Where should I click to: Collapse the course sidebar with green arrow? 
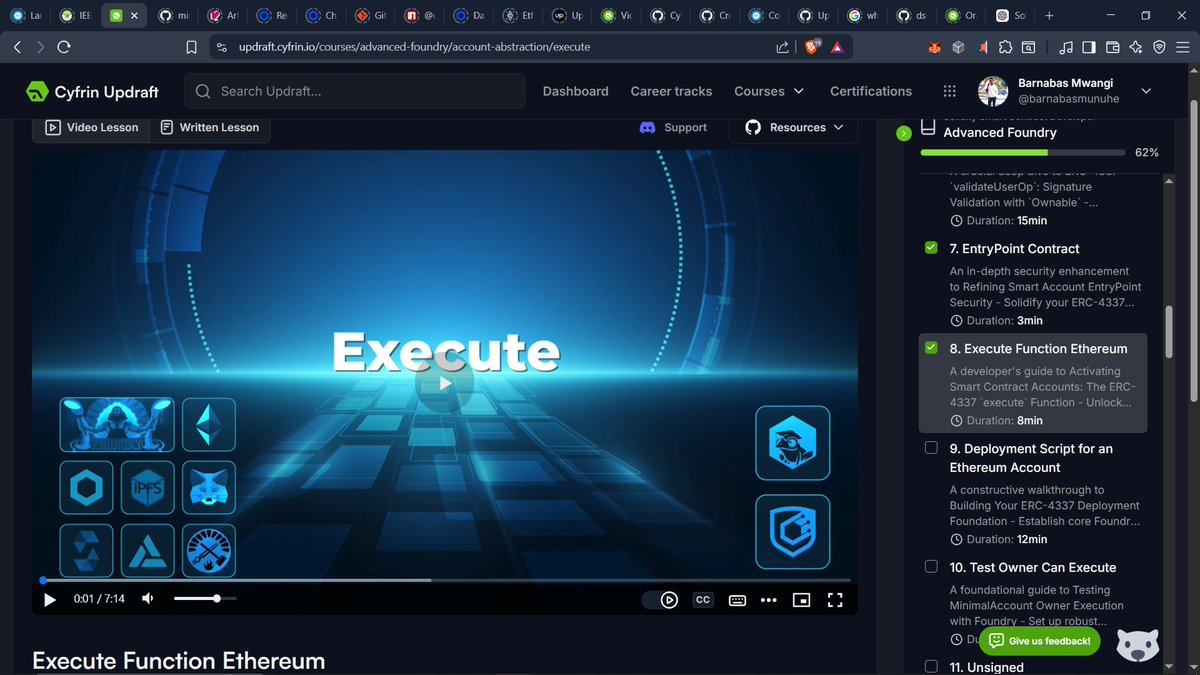[904, 132]
